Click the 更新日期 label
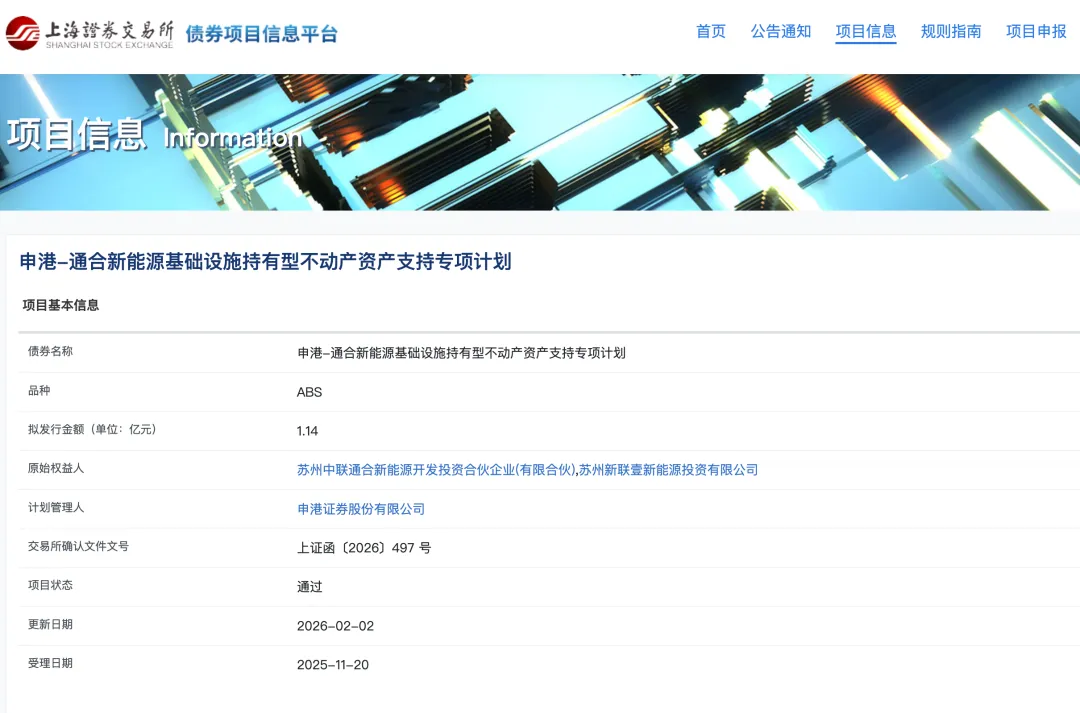Viewport: 1080px width, 713px height. 50,625
